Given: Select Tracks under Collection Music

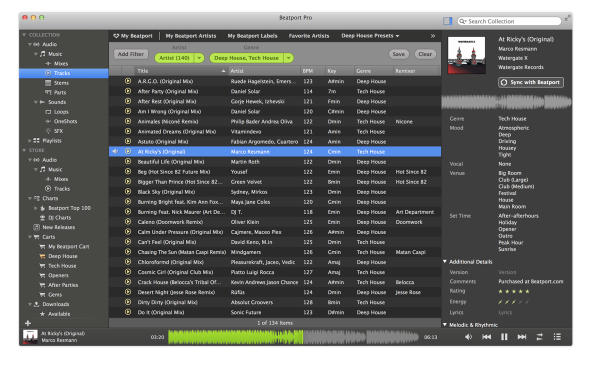Looking at the screenshot, I should point(64,73).
